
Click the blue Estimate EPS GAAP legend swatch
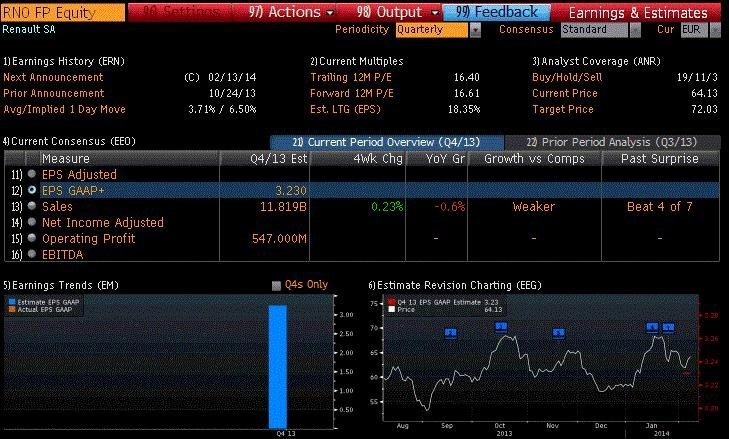[x=12, y=302]
